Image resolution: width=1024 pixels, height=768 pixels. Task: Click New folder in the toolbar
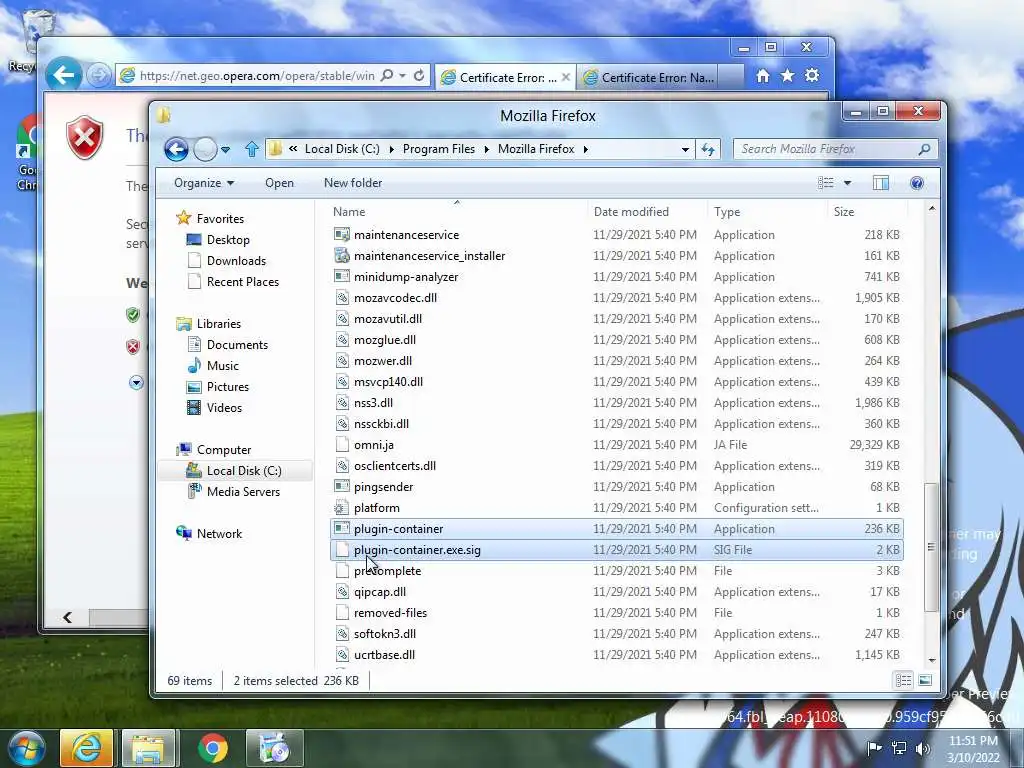point(353,183)
